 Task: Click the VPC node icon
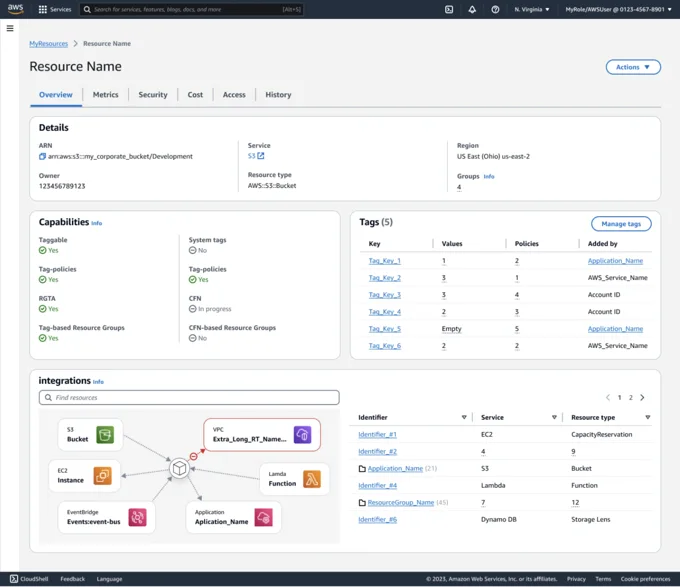tap(302, 434)
